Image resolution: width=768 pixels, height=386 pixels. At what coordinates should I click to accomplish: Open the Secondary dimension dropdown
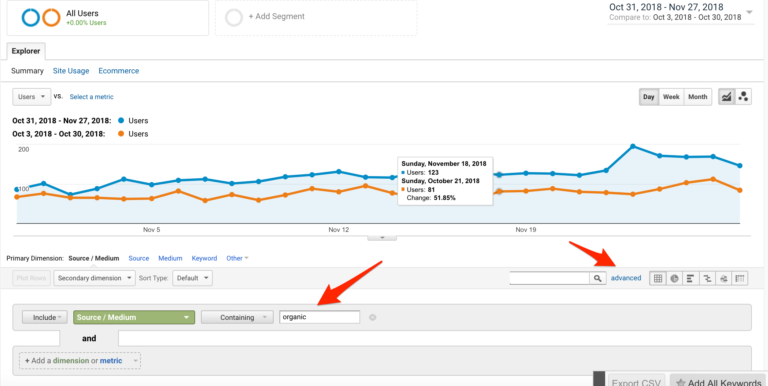point(95,278)
